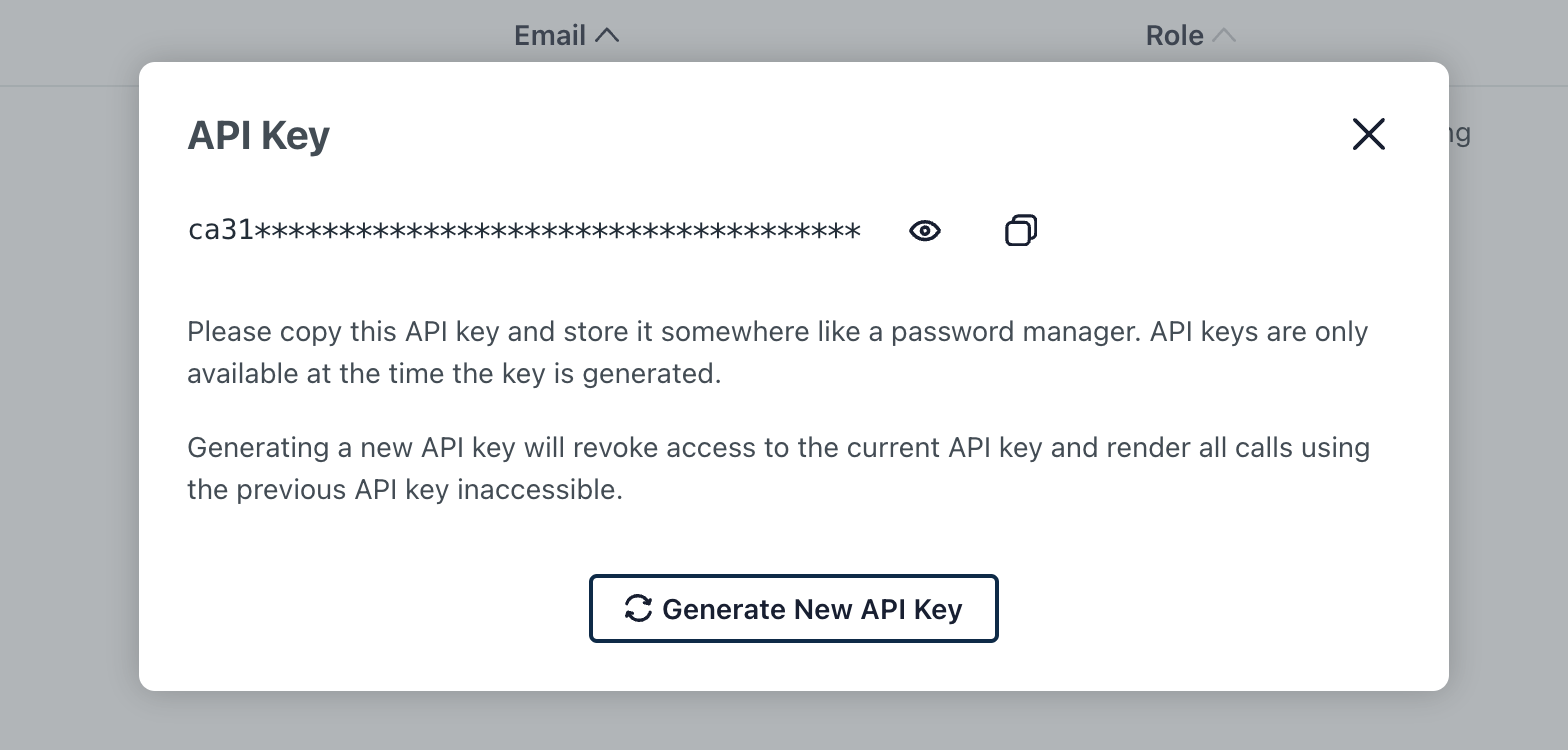This screenshot has width=1568, height=750.
Task: Click the Generate New API Key button
Action: click(x=793, y=608)
